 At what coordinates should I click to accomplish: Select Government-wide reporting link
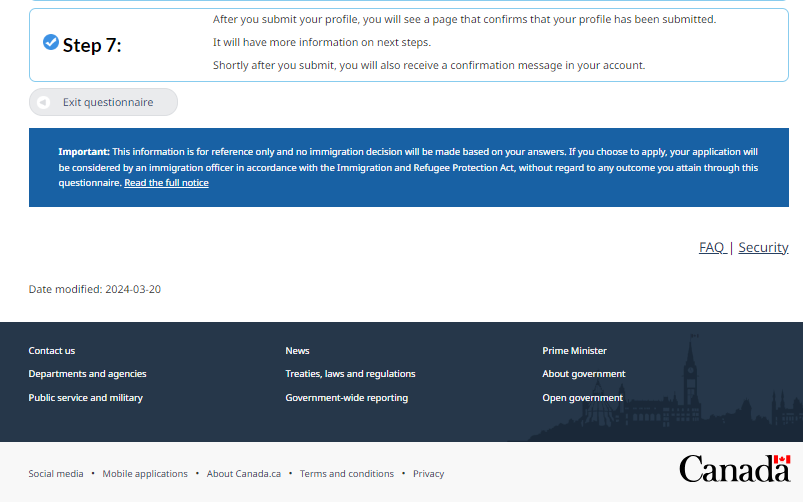[346, 398]
